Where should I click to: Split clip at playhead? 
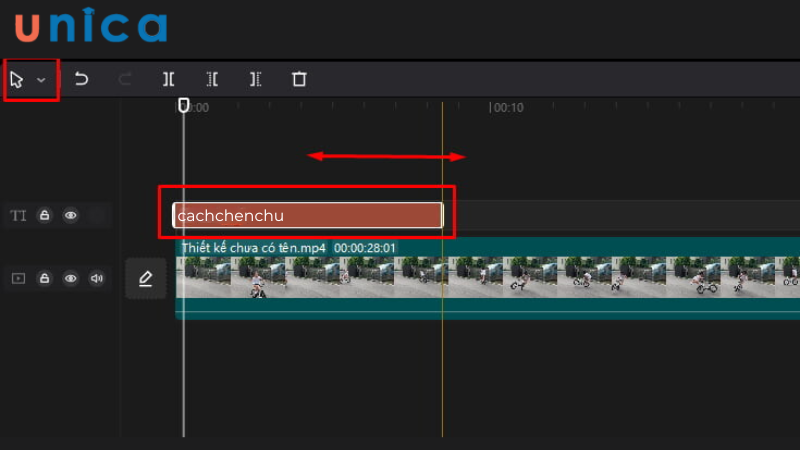click(x=168, y=79)
